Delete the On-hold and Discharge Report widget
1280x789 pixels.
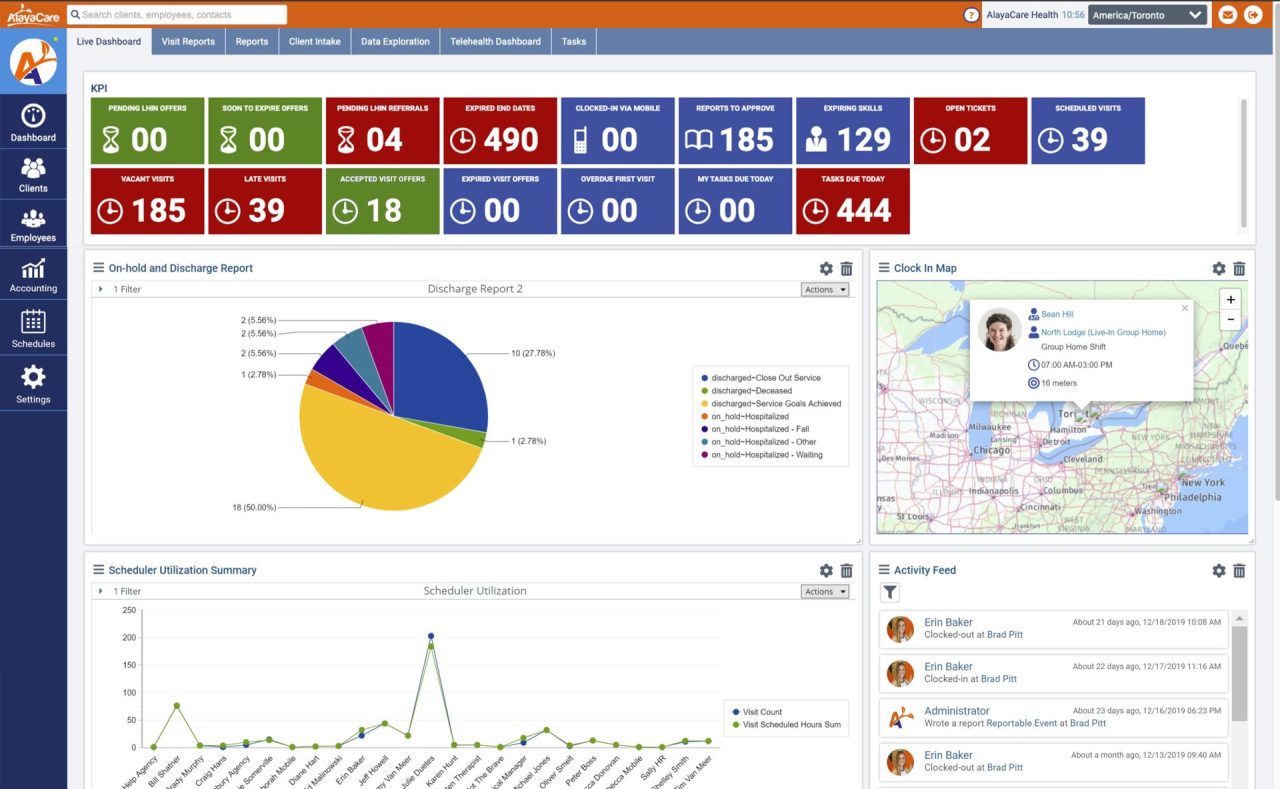click(x=846, y=268)
